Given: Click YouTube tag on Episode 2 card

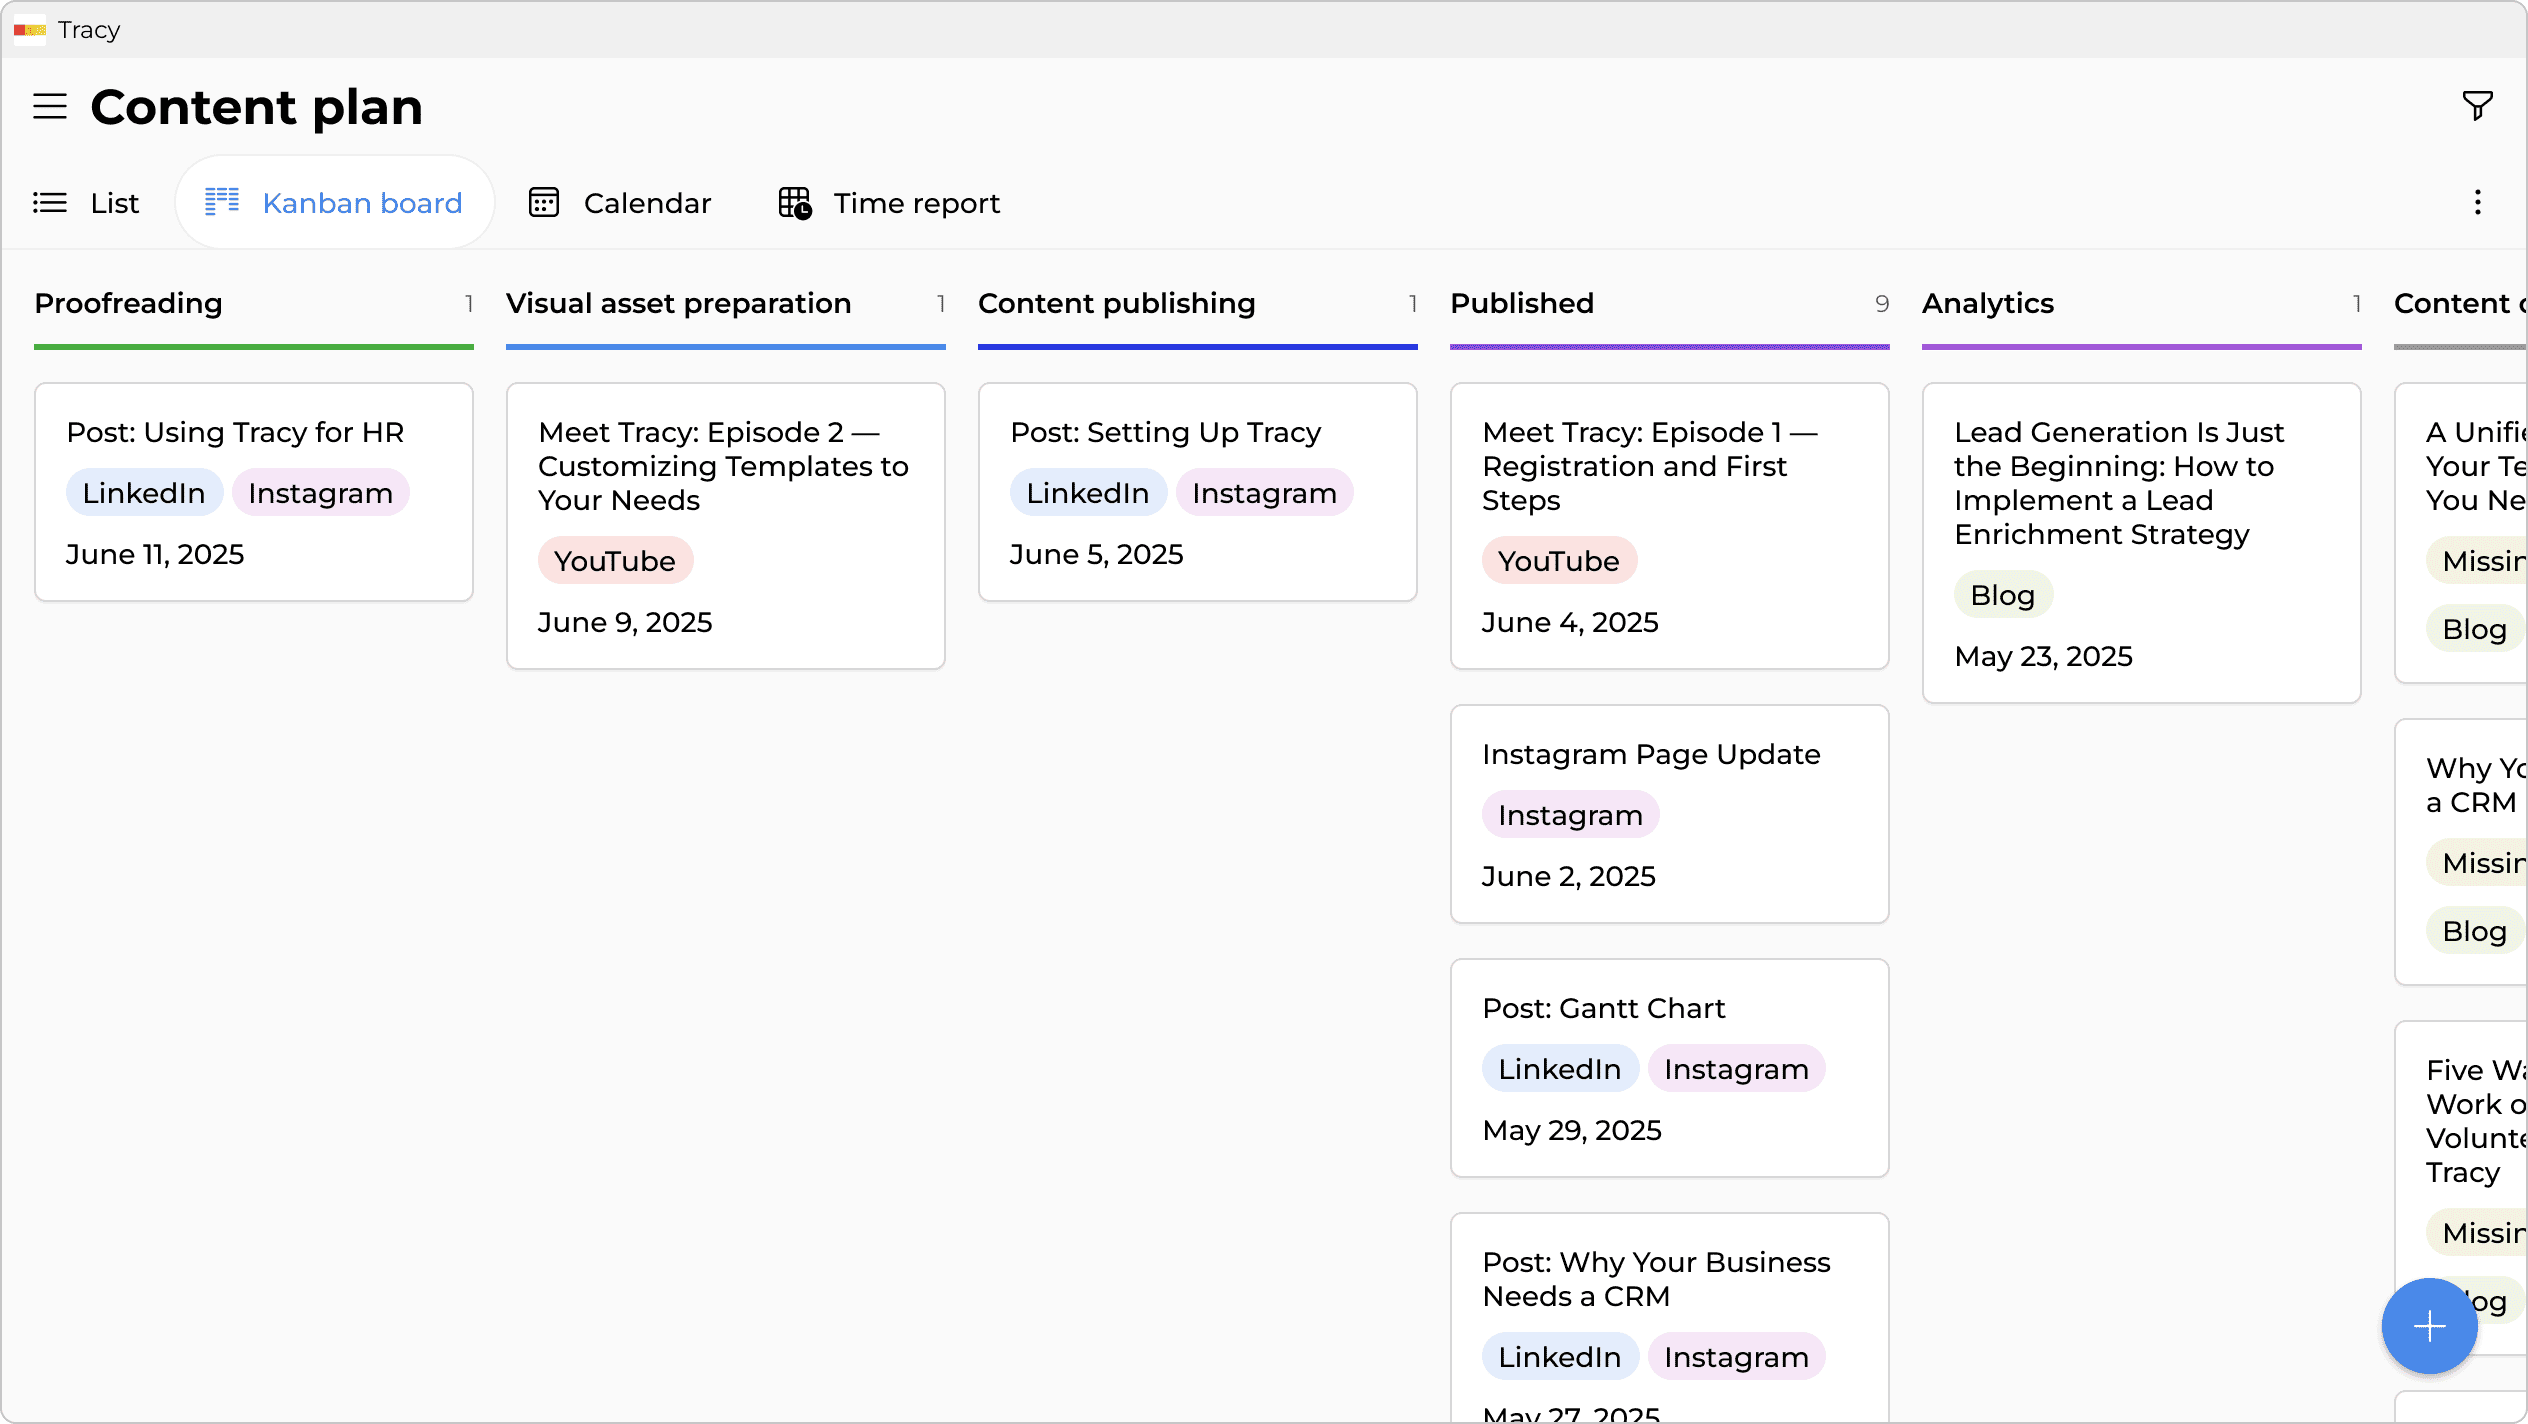Looking at the screenshot, I should tap(614, 561).
